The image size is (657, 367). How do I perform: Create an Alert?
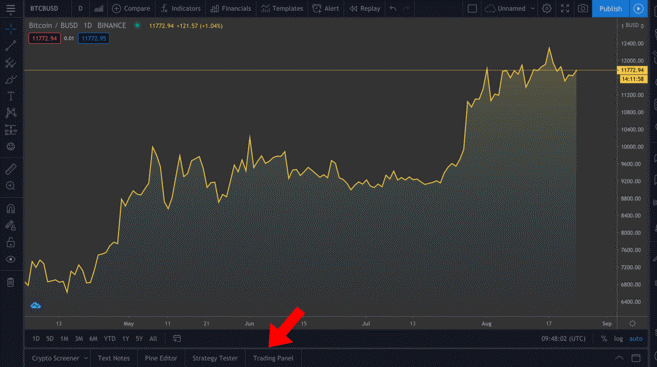pyautogui.click(x=326, y=9)
